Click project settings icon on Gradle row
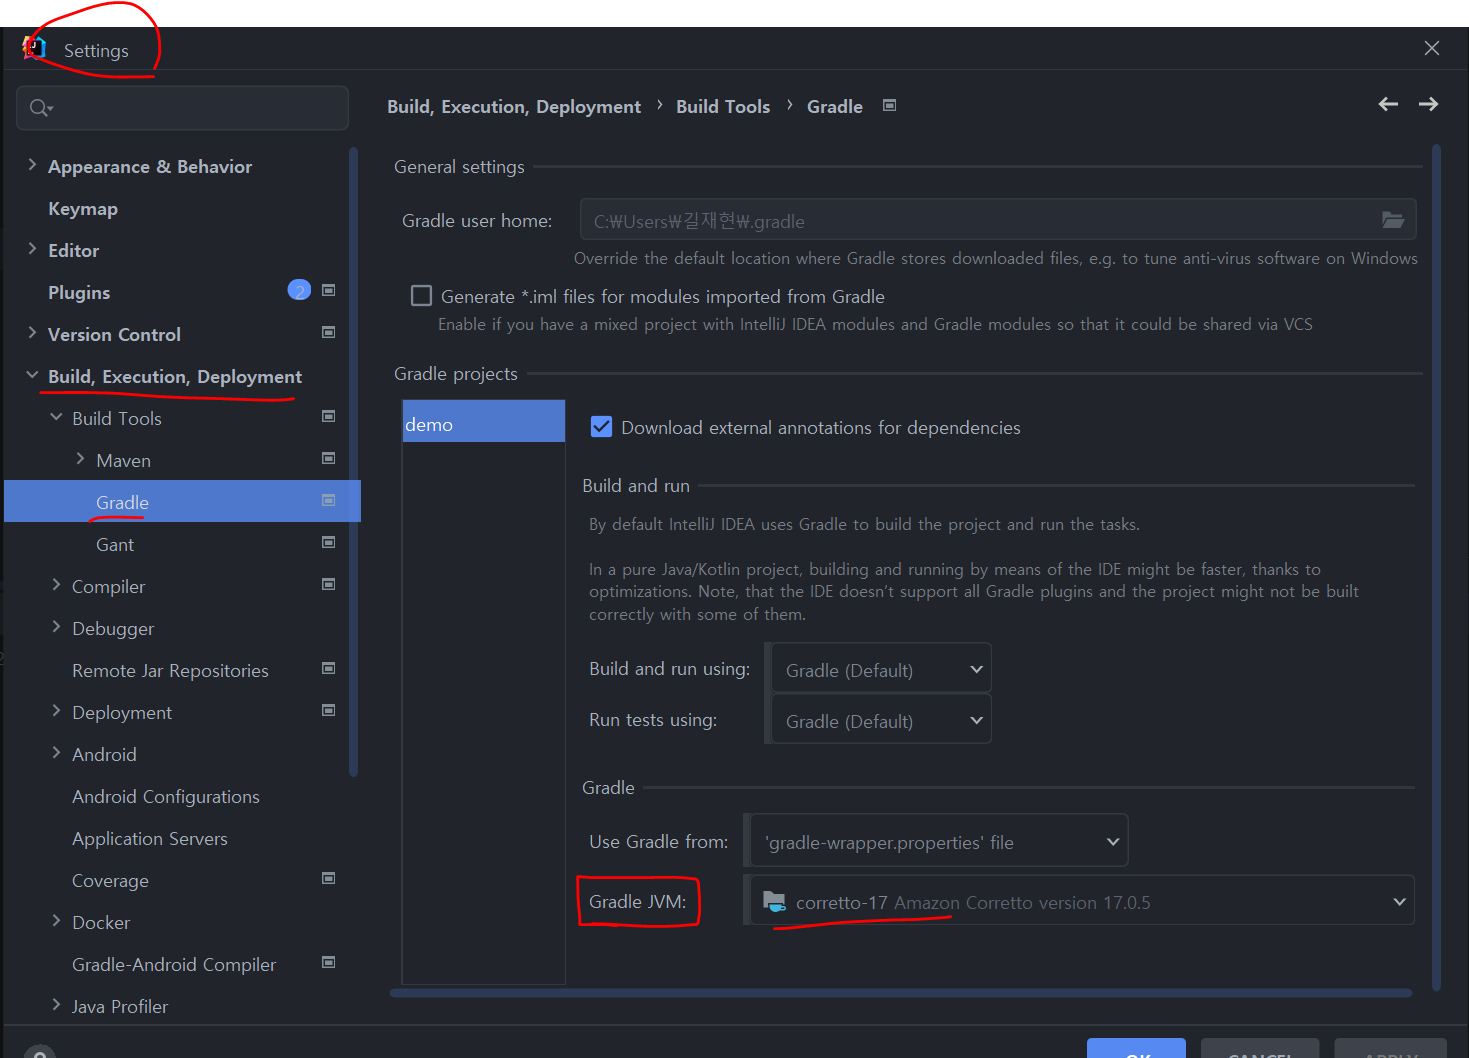 328,500
